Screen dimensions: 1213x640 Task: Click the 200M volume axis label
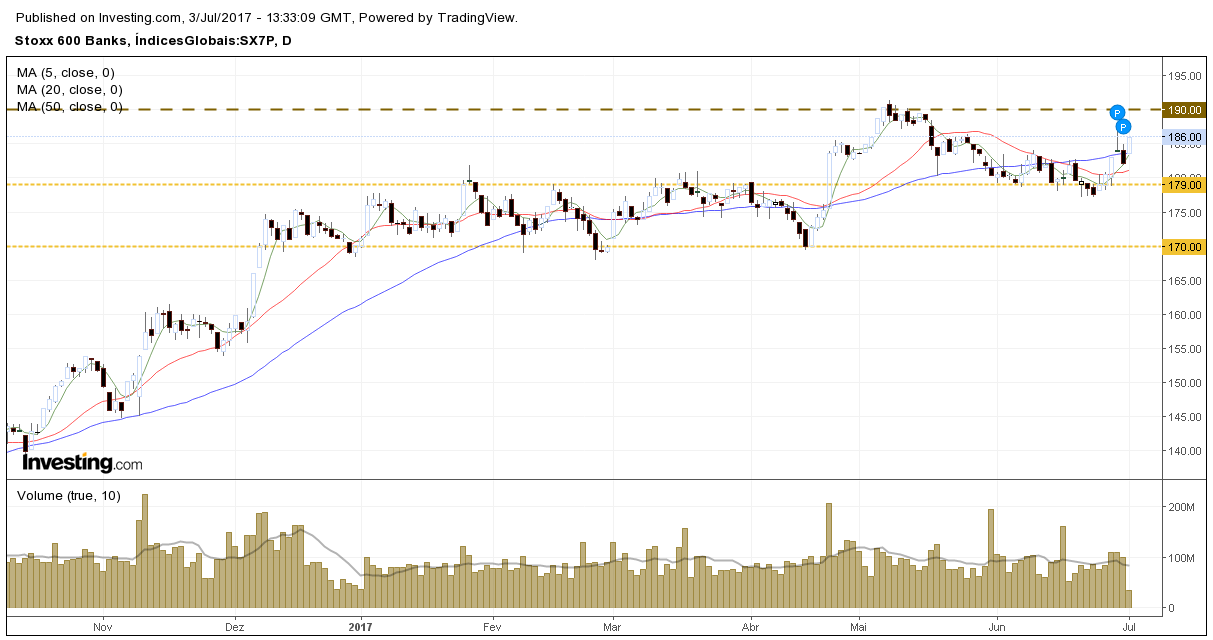coord(1184,508)
